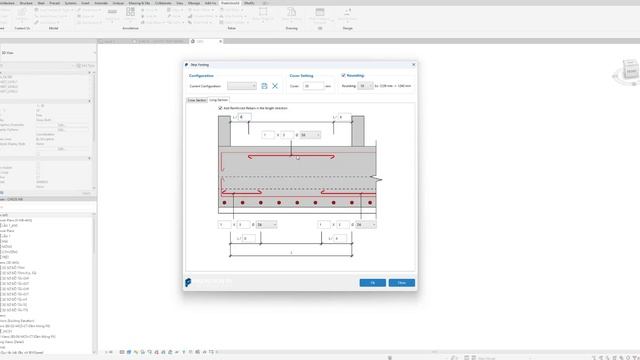Click the top rebar second count field
Image resolution: width=640 pixels, height=360 pixels.
(x=287, y=135)
